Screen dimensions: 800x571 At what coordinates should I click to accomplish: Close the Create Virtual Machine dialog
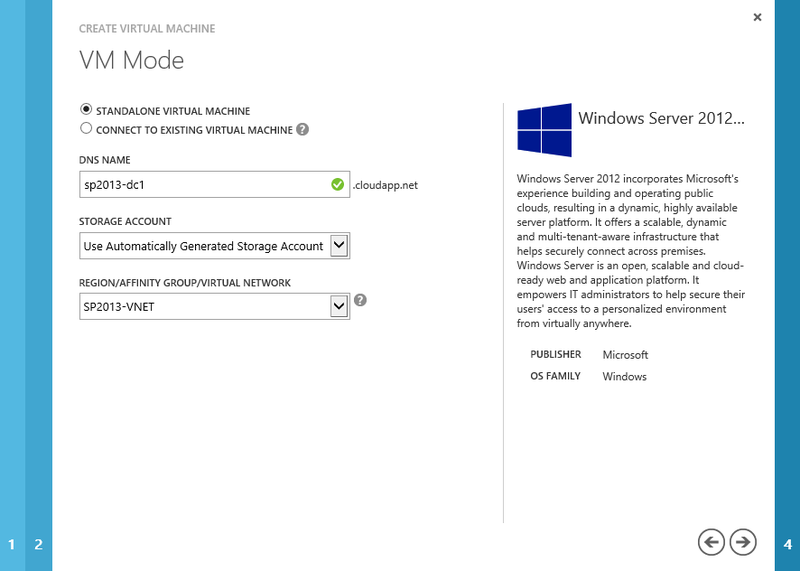pyautogui.click(x=757, y=17)
